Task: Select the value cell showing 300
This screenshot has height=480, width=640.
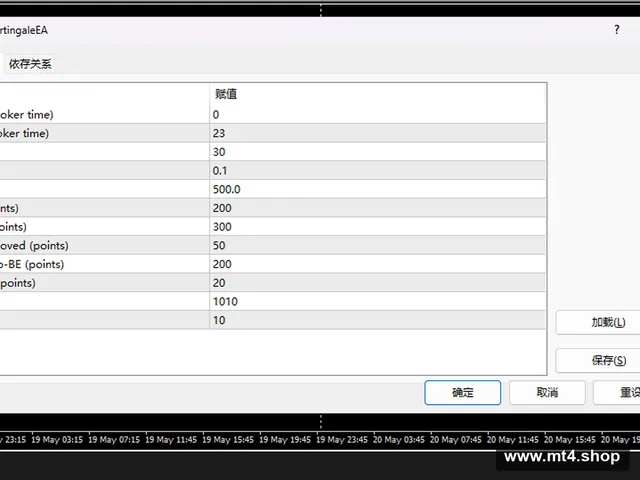Action: click(378, 227)
